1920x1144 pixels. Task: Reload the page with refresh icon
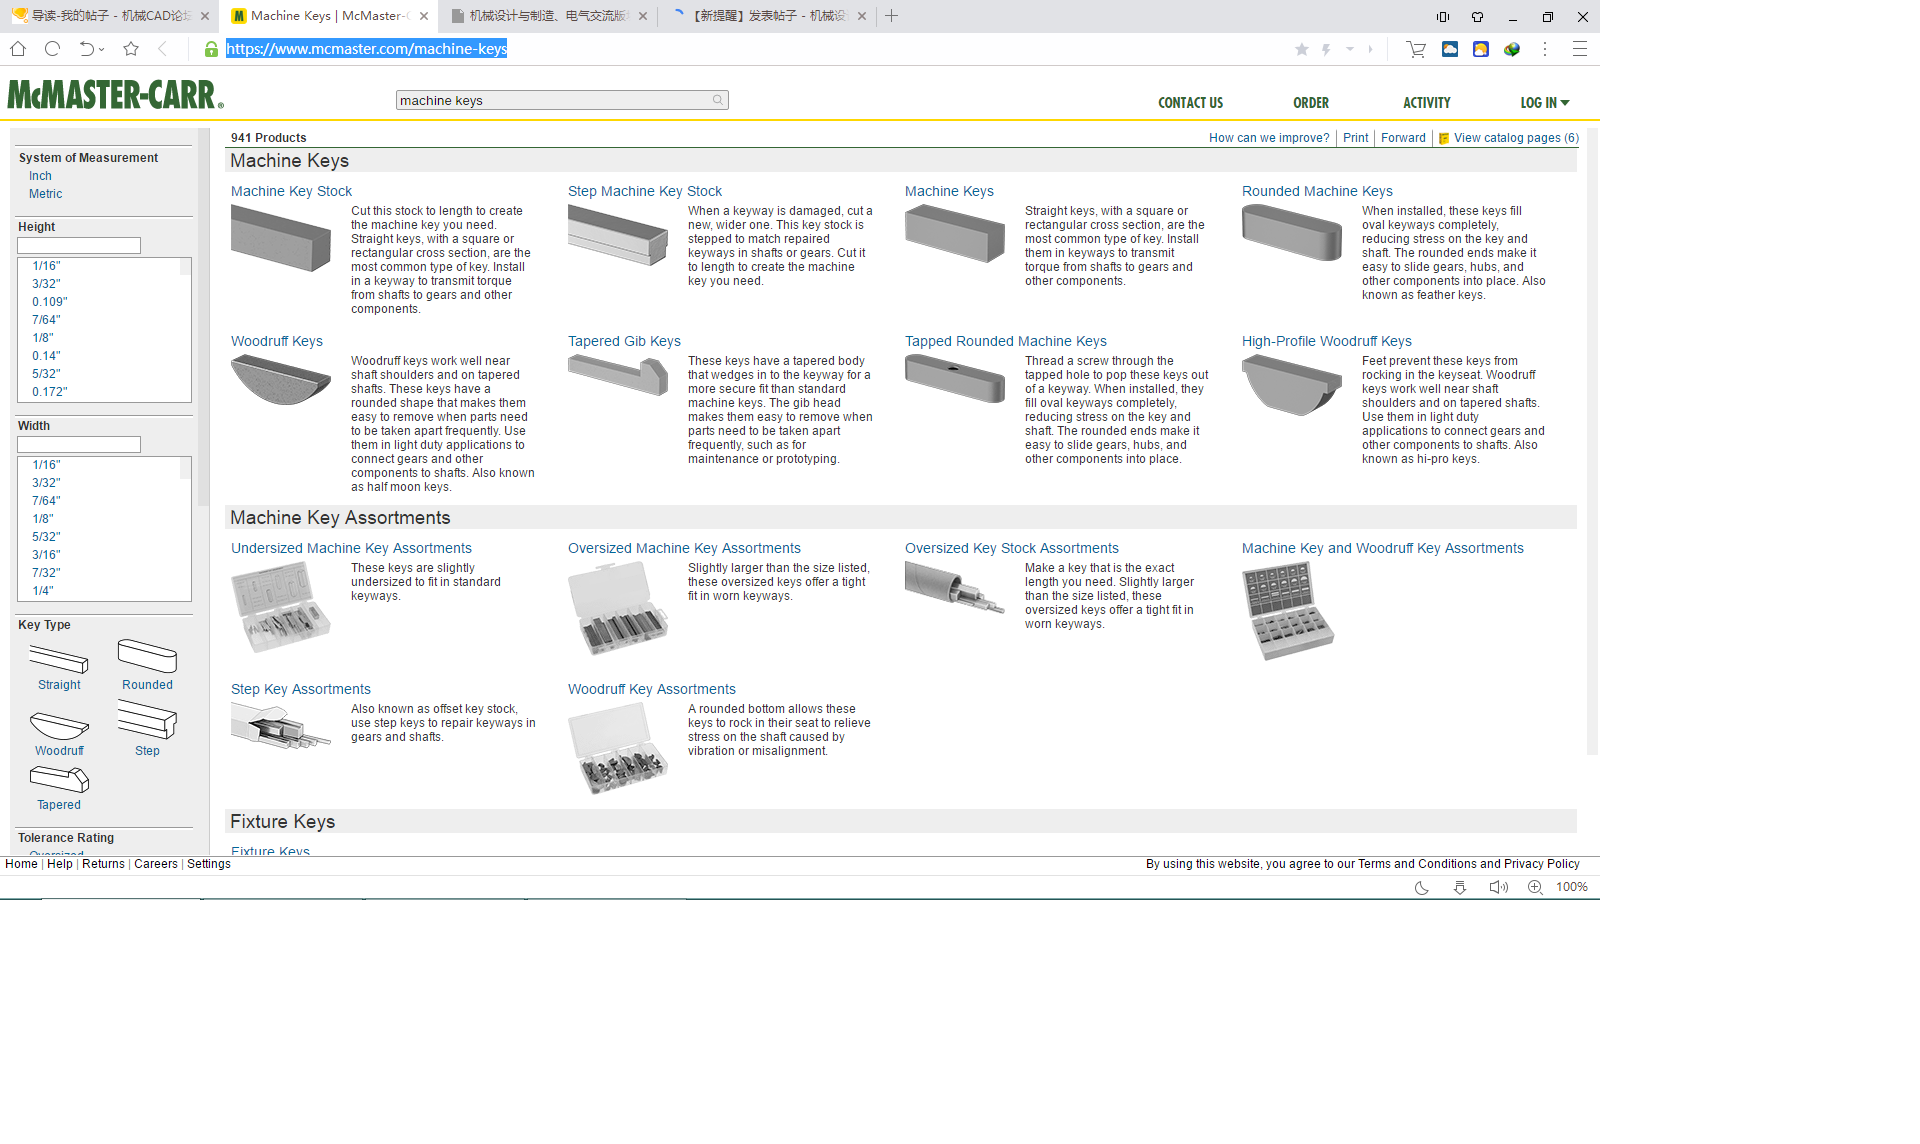click(x=53, y=48)
